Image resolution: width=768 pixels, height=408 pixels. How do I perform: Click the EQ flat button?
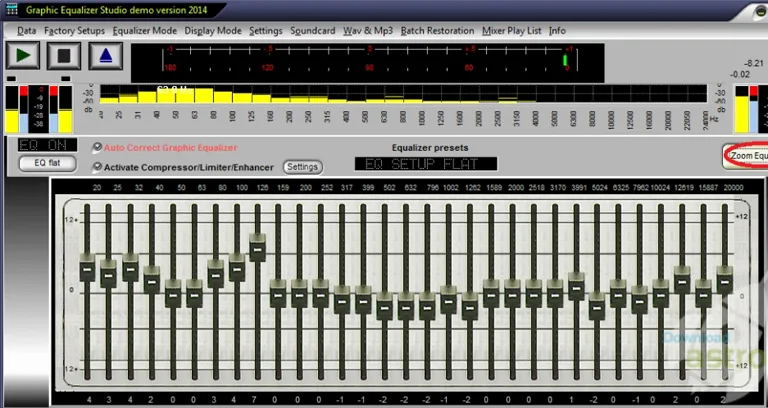click(x=48, y=164)
